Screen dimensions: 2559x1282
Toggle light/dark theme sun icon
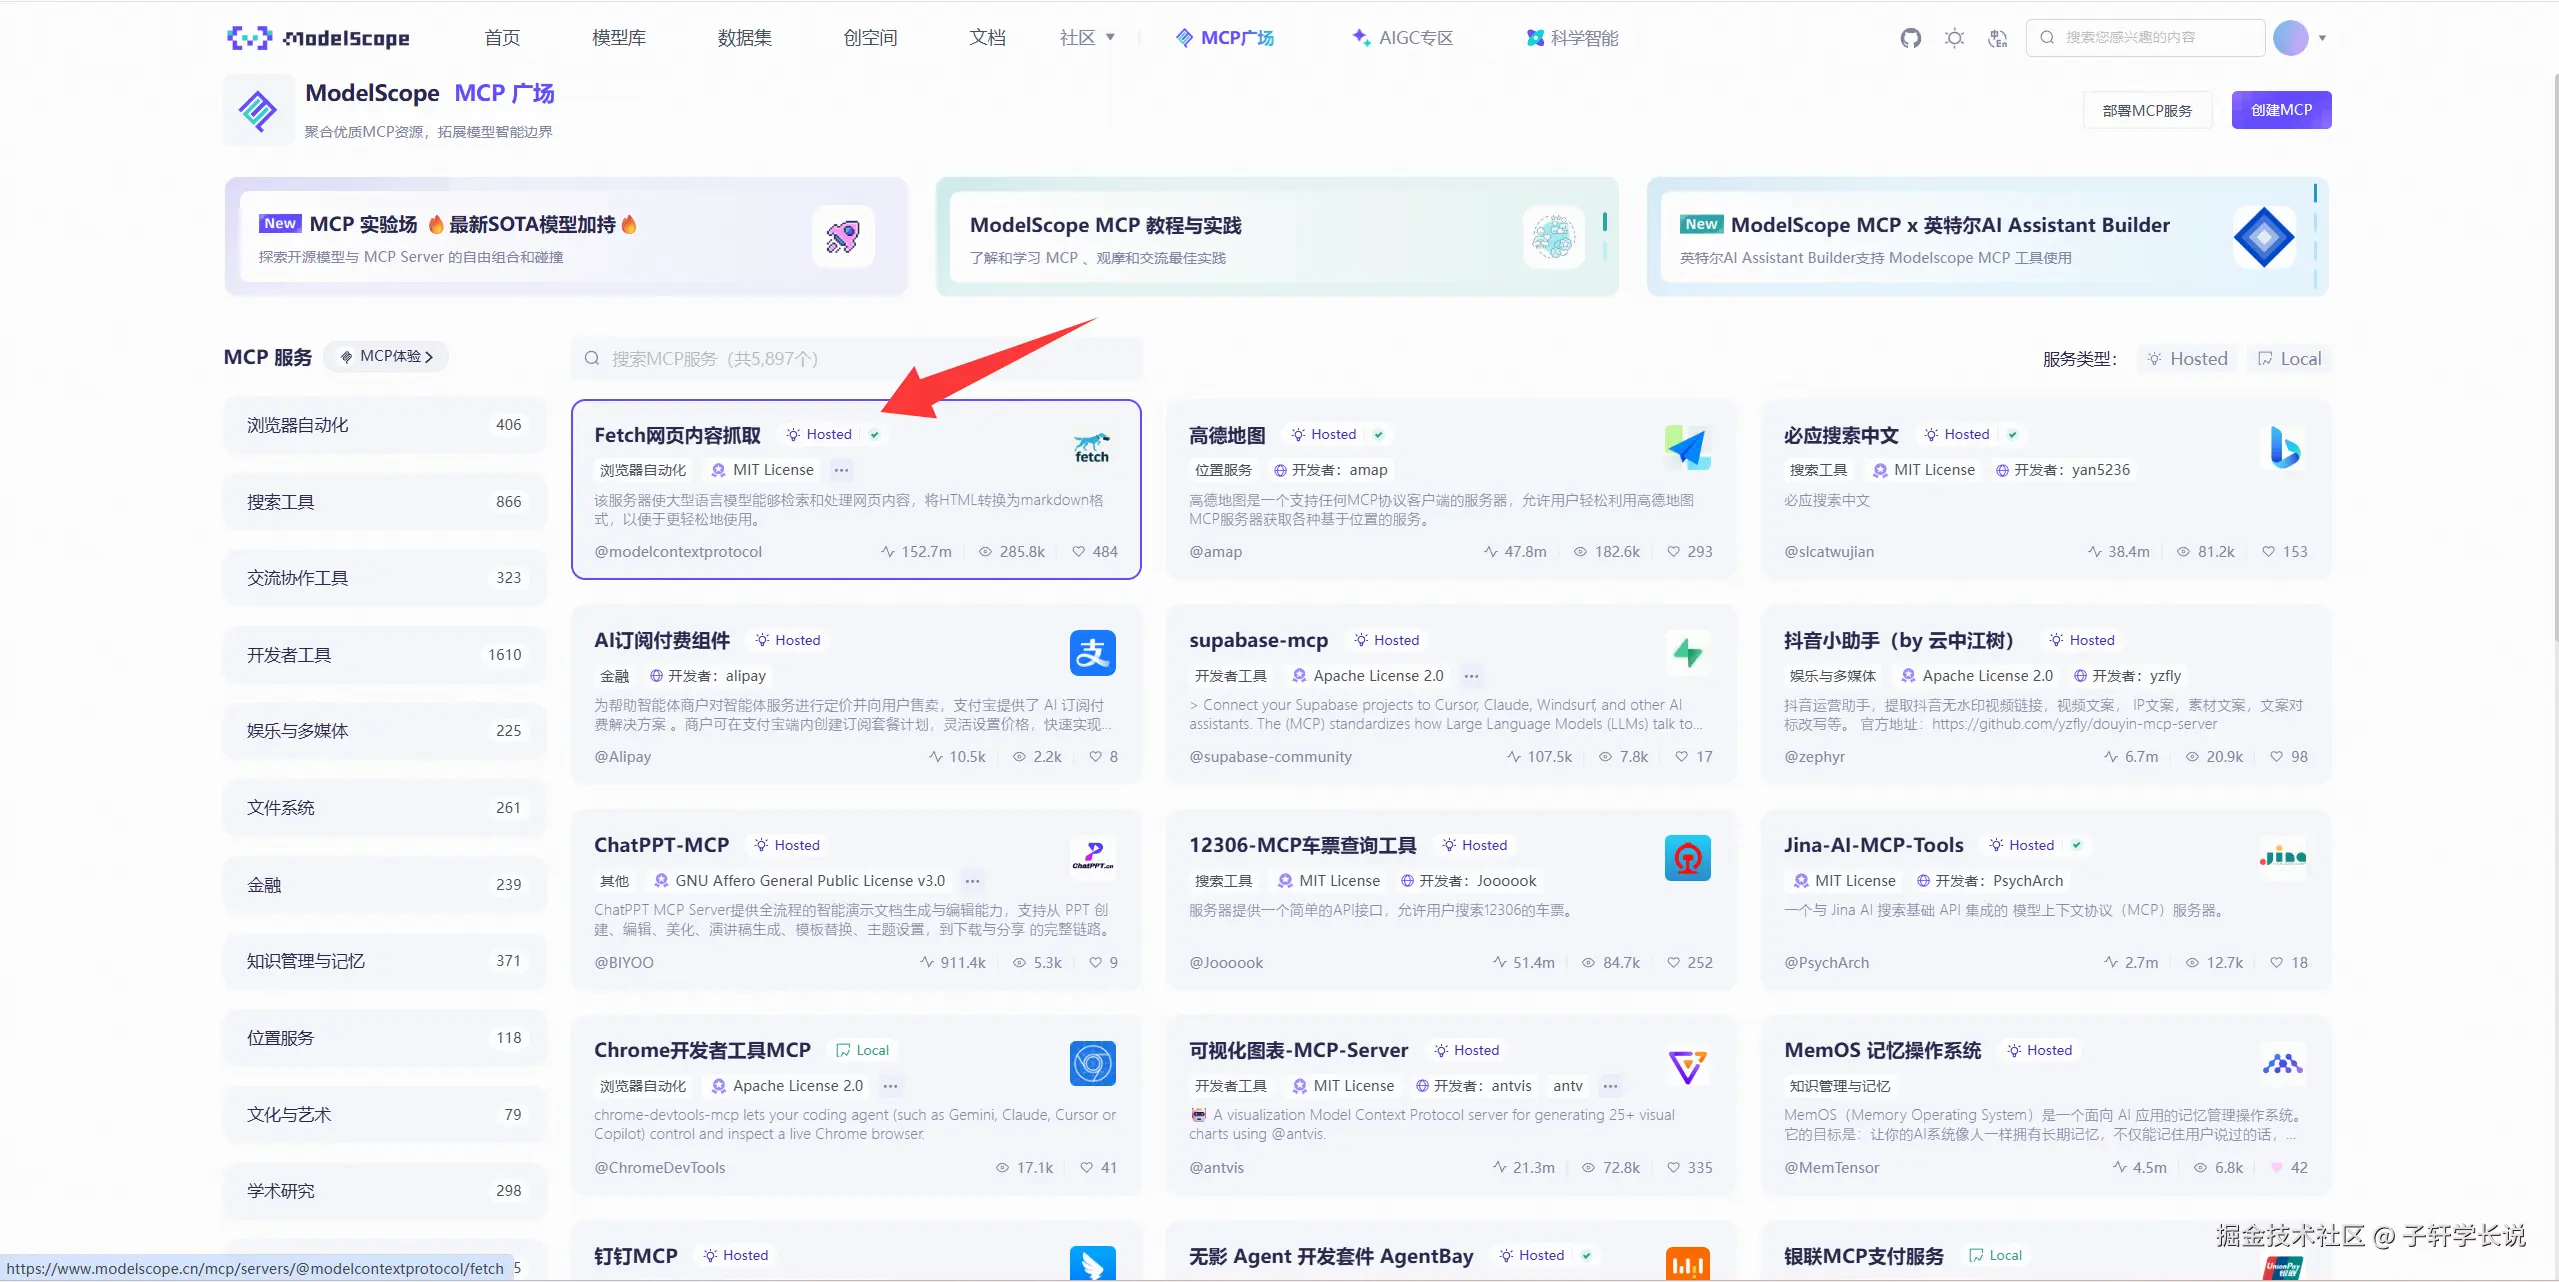pos(1954,38)
